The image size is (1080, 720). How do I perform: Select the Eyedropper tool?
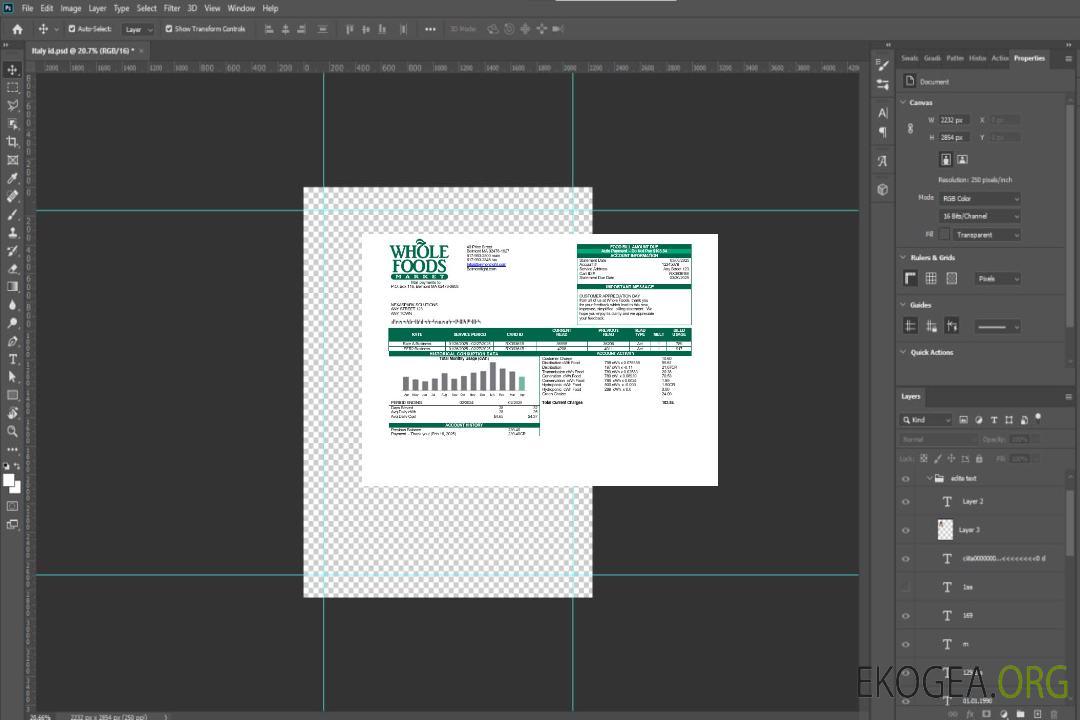[12, 178]
